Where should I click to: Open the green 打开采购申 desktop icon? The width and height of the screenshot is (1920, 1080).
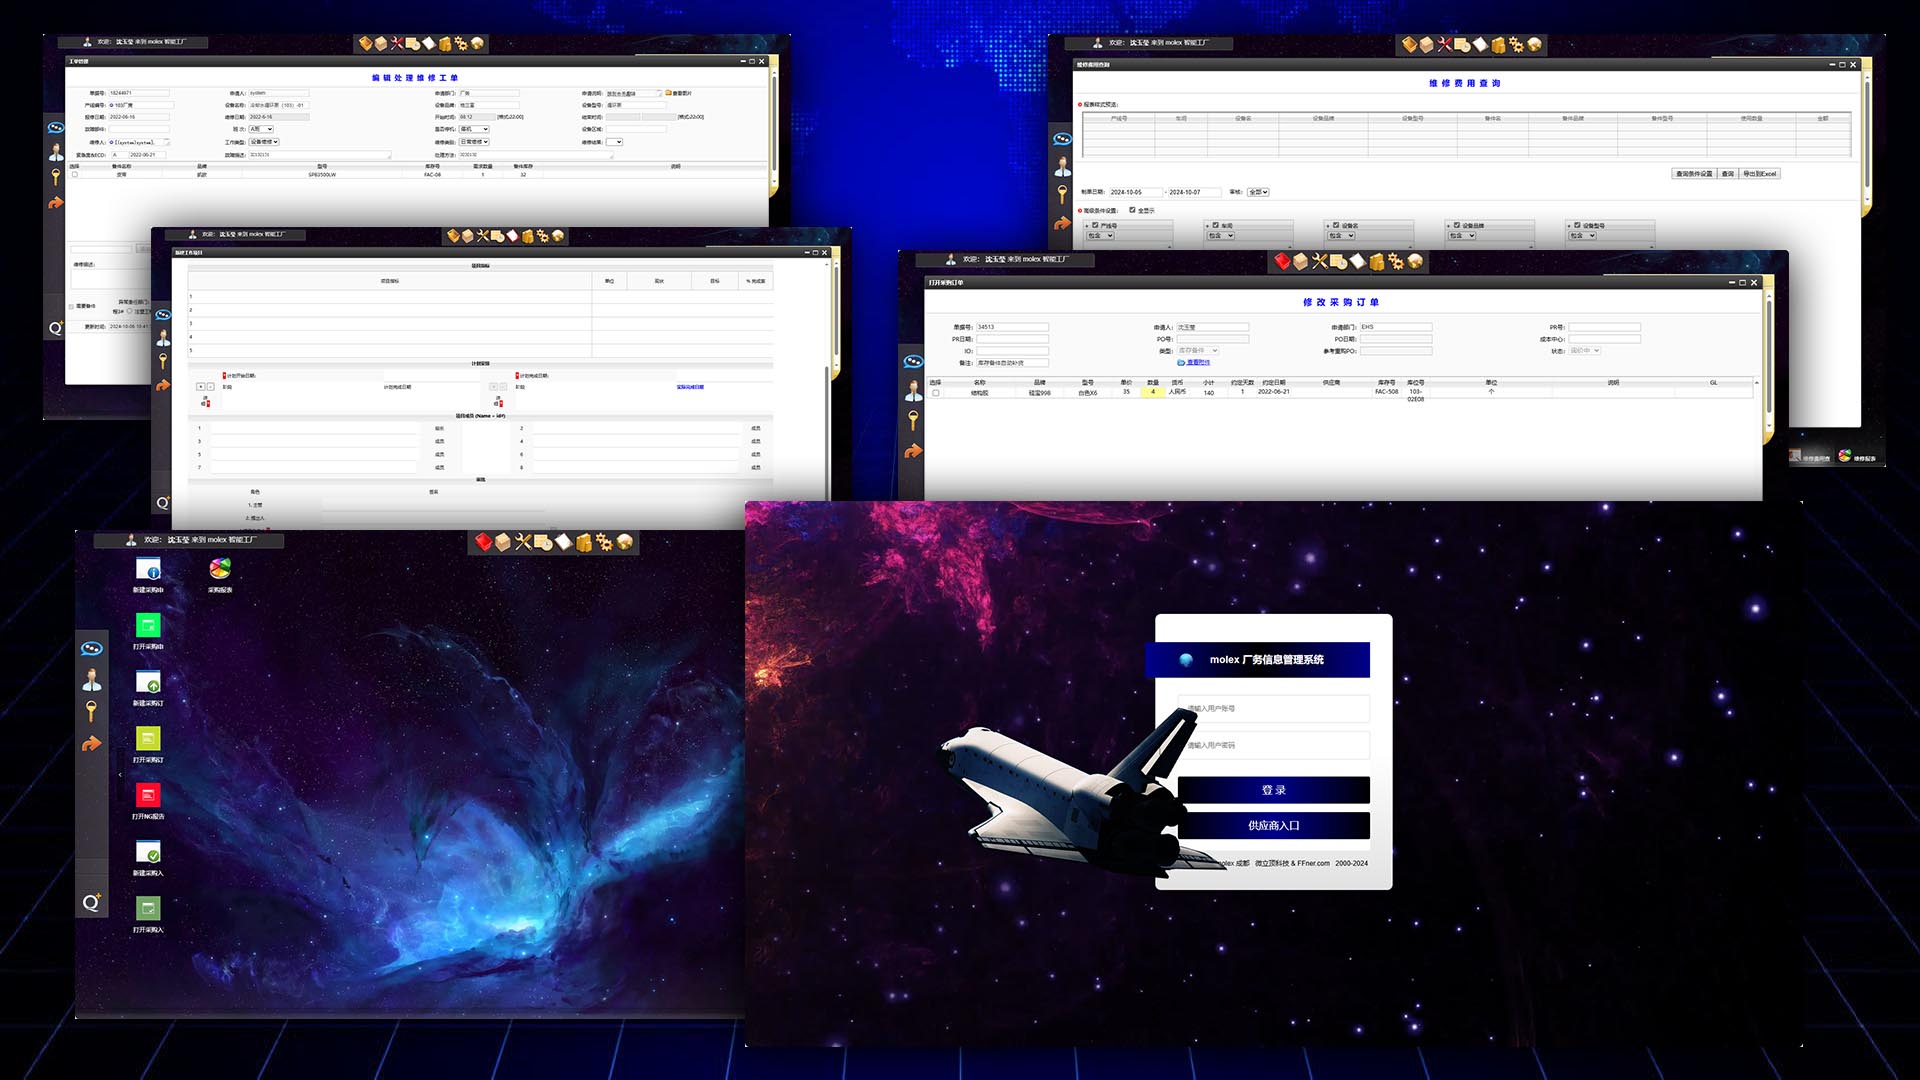[x=148, y=626]
